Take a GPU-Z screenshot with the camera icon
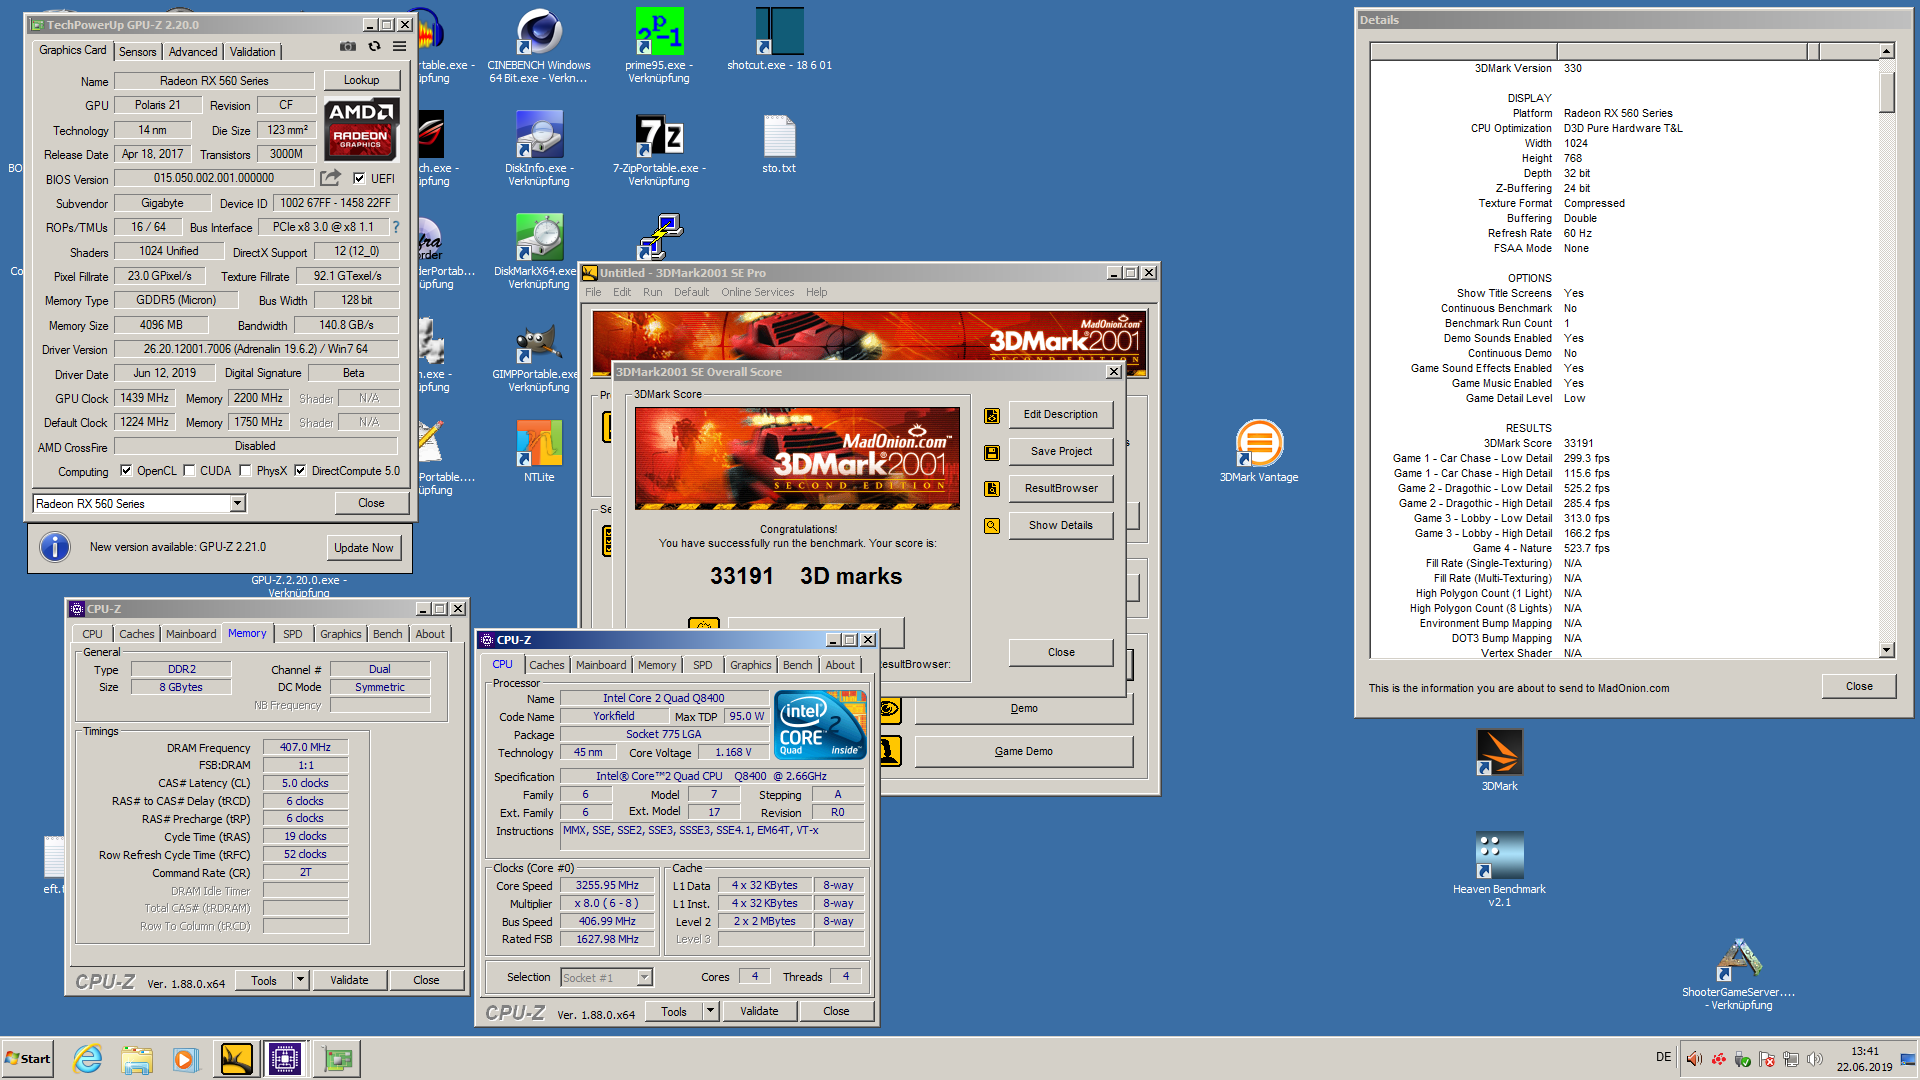Screen dimensions: 1920x1080 347,46
